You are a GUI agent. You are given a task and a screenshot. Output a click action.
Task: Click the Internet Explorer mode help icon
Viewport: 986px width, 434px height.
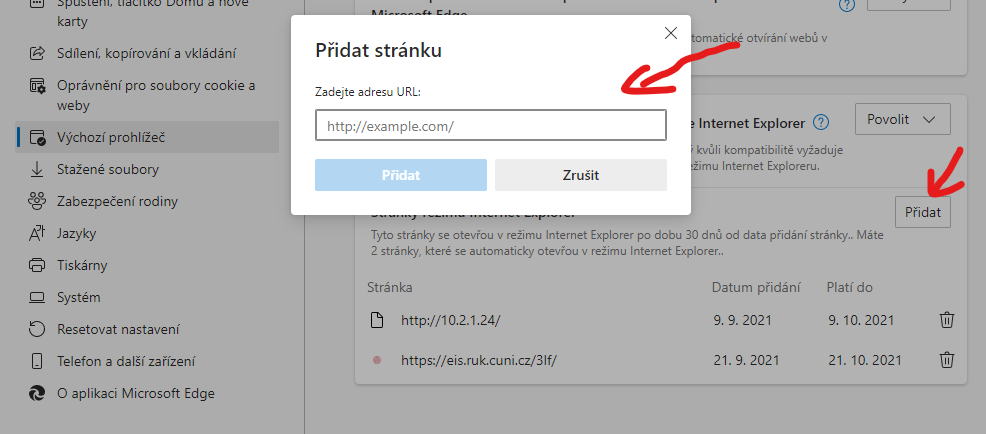click(x=821, y=122)
